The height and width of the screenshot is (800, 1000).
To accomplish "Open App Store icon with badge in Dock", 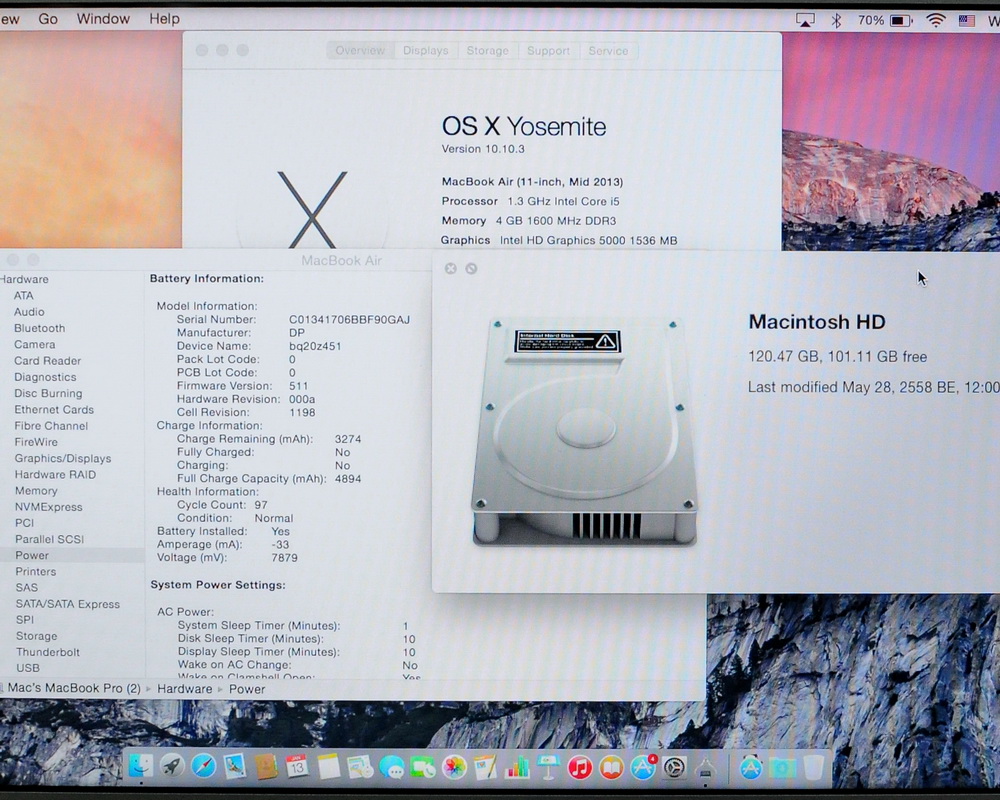I will pos(643,767).
